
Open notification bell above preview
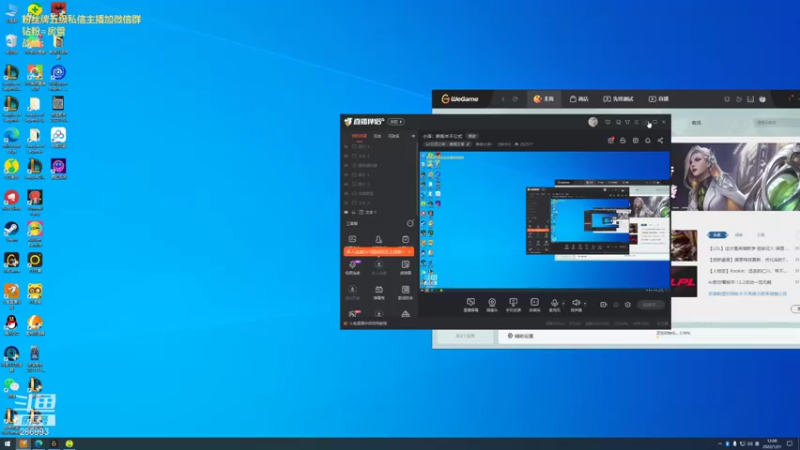[x=647, y=140]
